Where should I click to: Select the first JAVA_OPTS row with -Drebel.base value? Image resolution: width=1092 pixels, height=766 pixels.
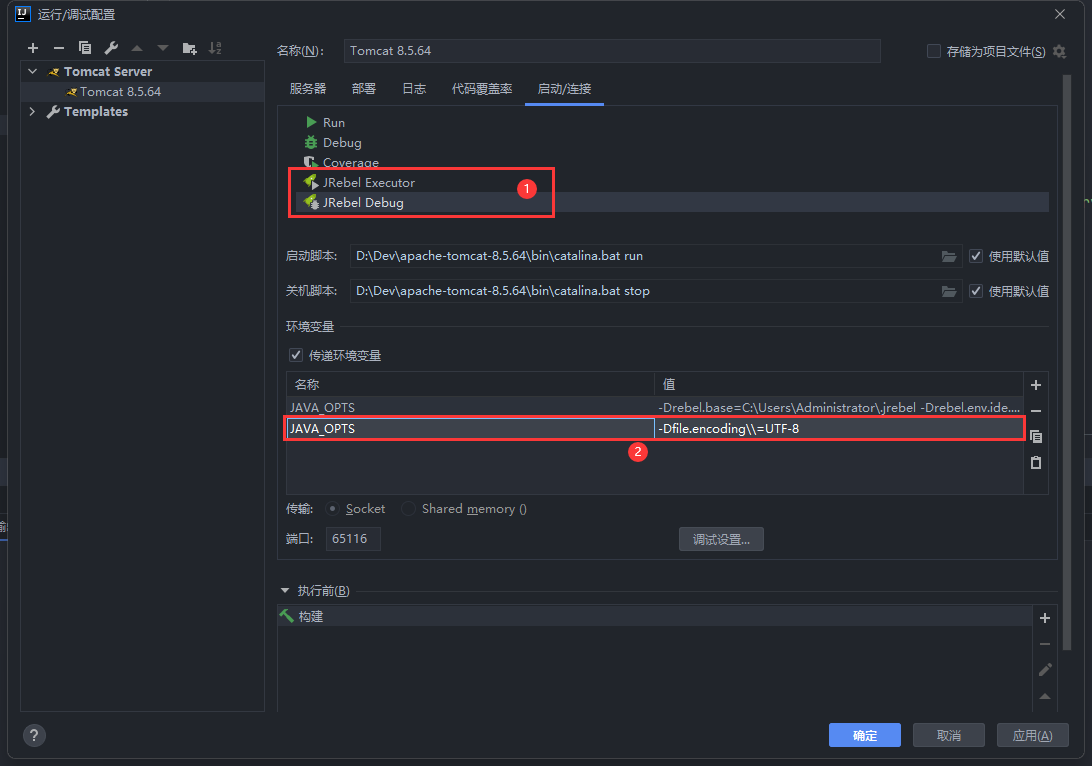[x=655, y=407]
